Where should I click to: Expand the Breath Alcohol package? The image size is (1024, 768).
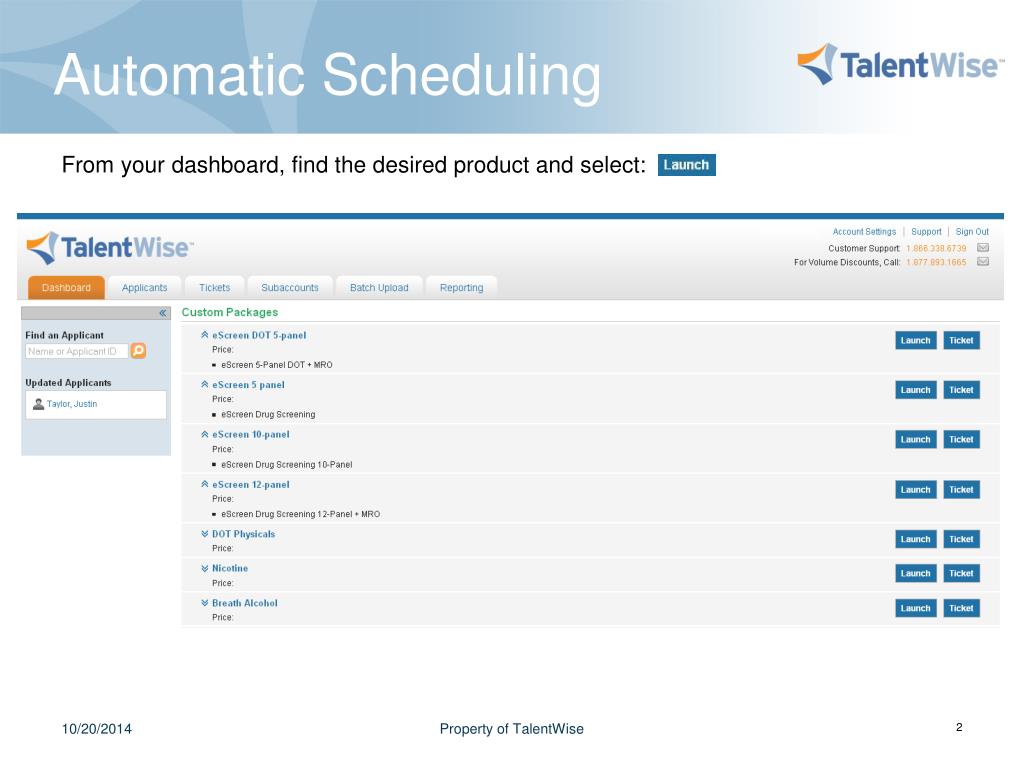pos(204,603)
